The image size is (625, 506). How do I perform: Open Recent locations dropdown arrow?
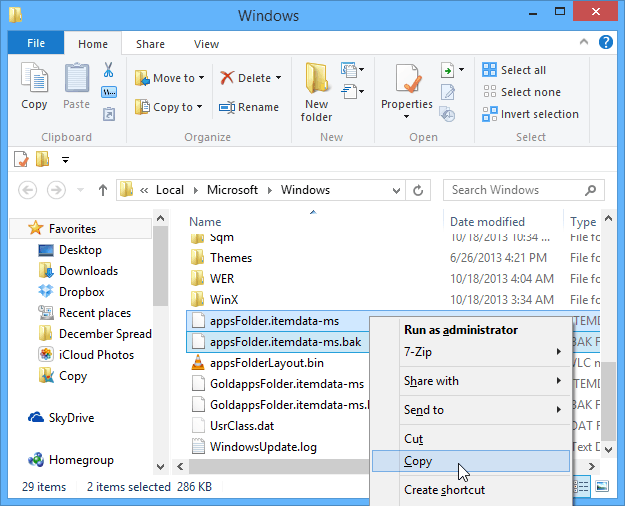81,190
